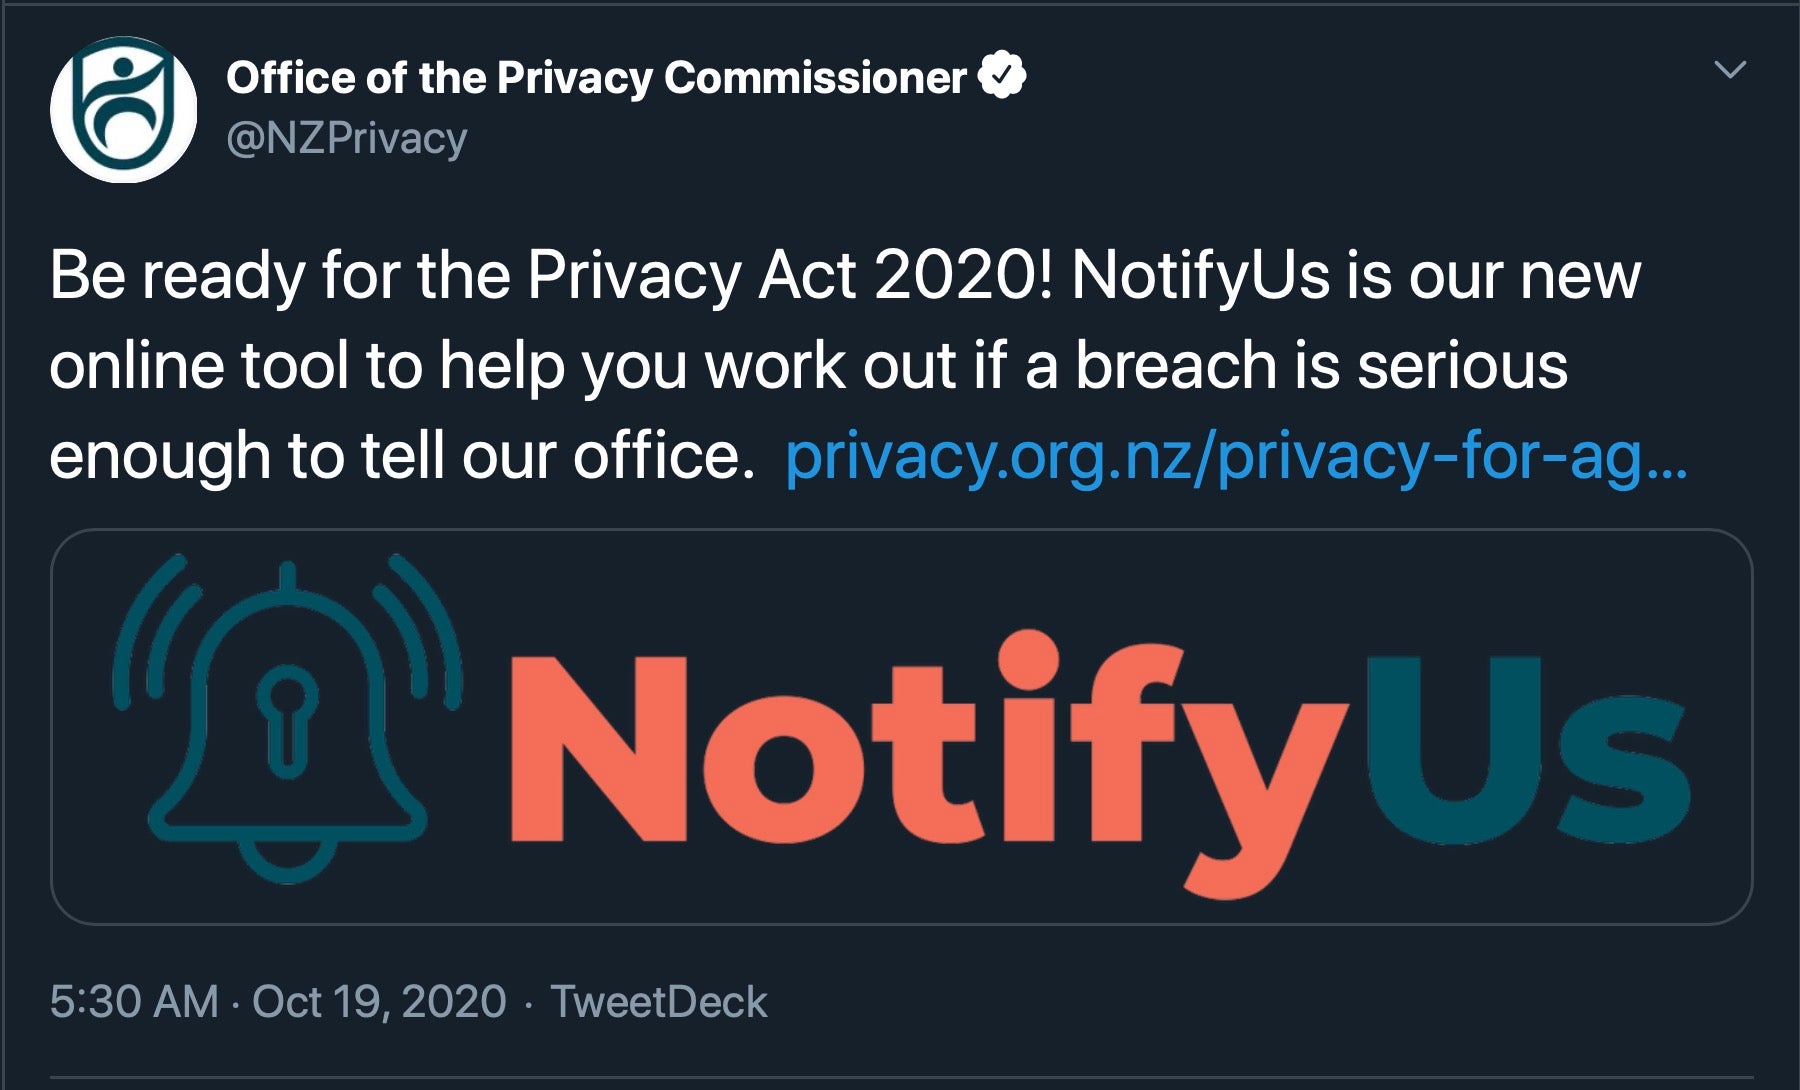The width and height of the screenshot is (1800, 1090).
Task: Click "enough to tell our office." text
Action: (402, 456)
